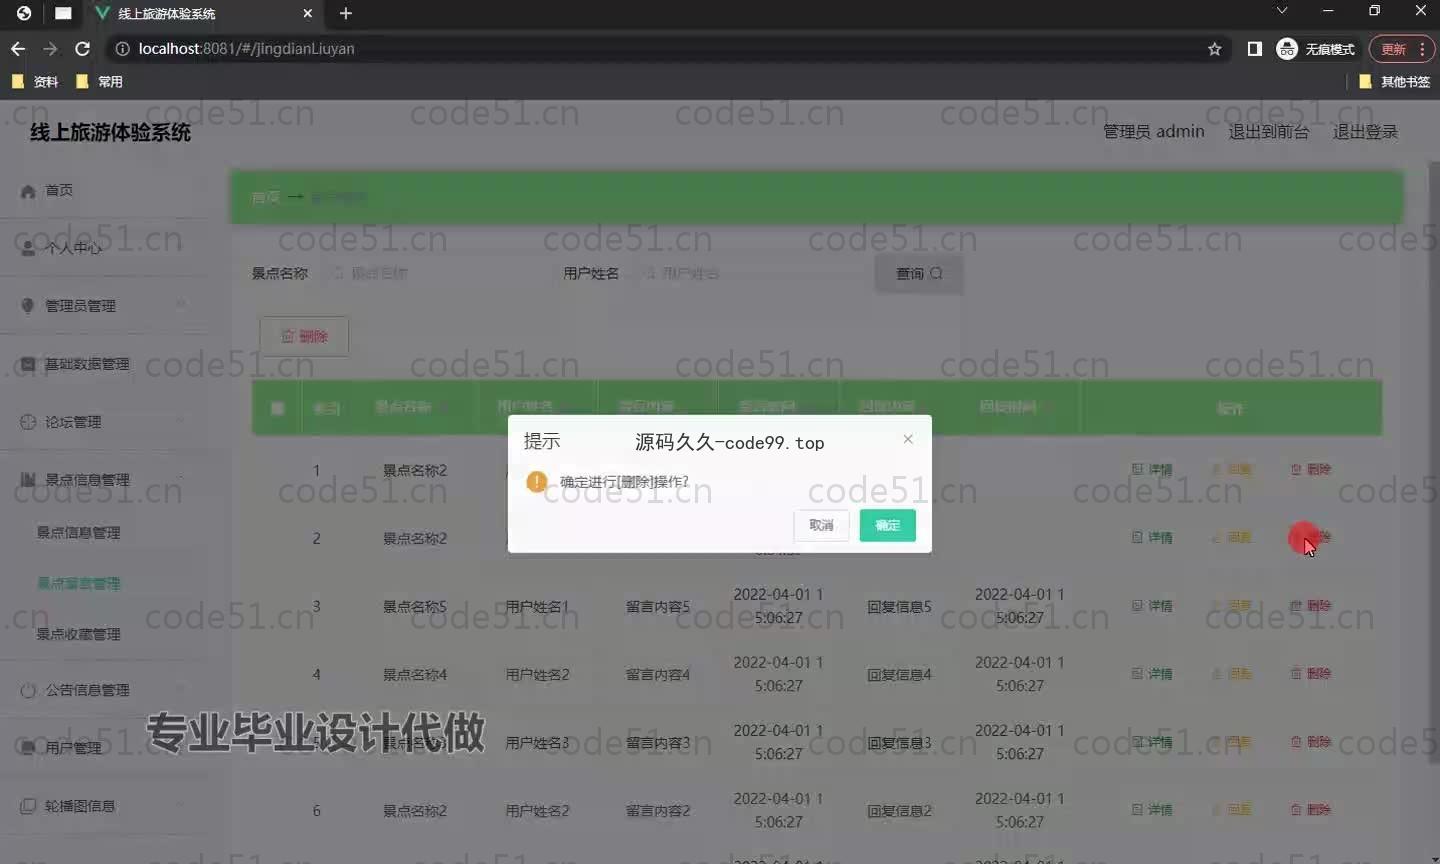
Task: Close the 提示 dialog with the X icon
Action: (908, 439)
